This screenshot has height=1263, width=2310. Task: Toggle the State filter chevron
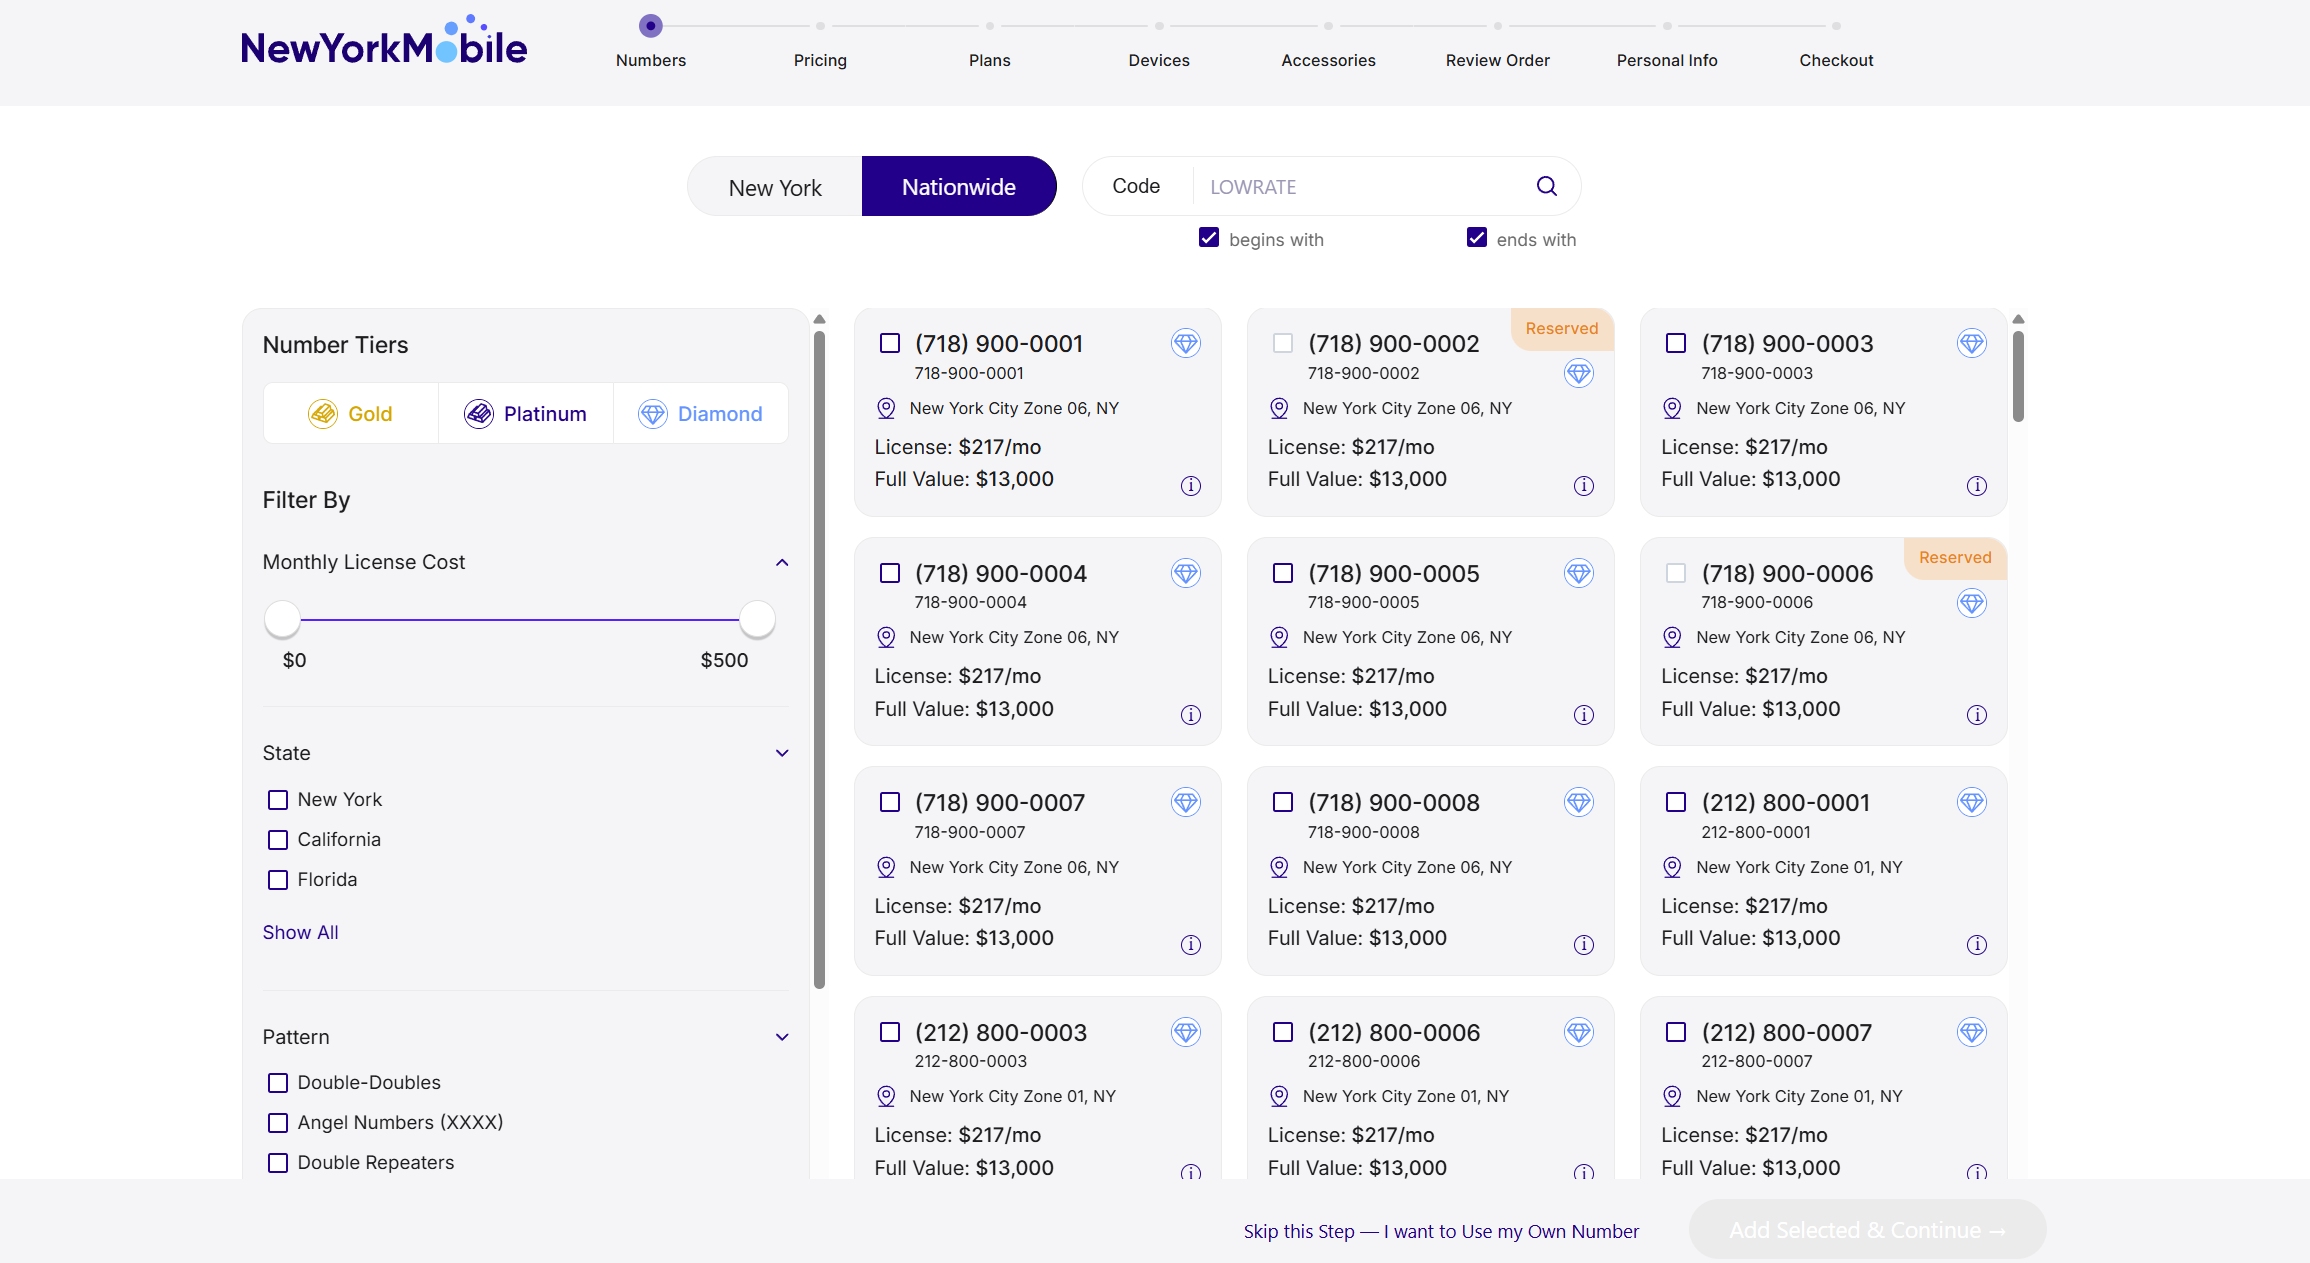click(782, 753)
